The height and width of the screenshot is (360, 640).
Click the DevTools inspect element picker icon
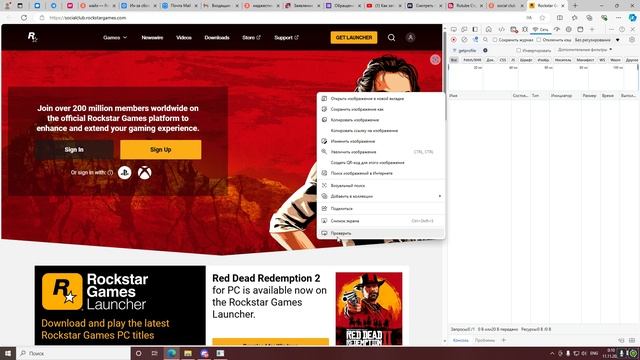tap(453, 29)
